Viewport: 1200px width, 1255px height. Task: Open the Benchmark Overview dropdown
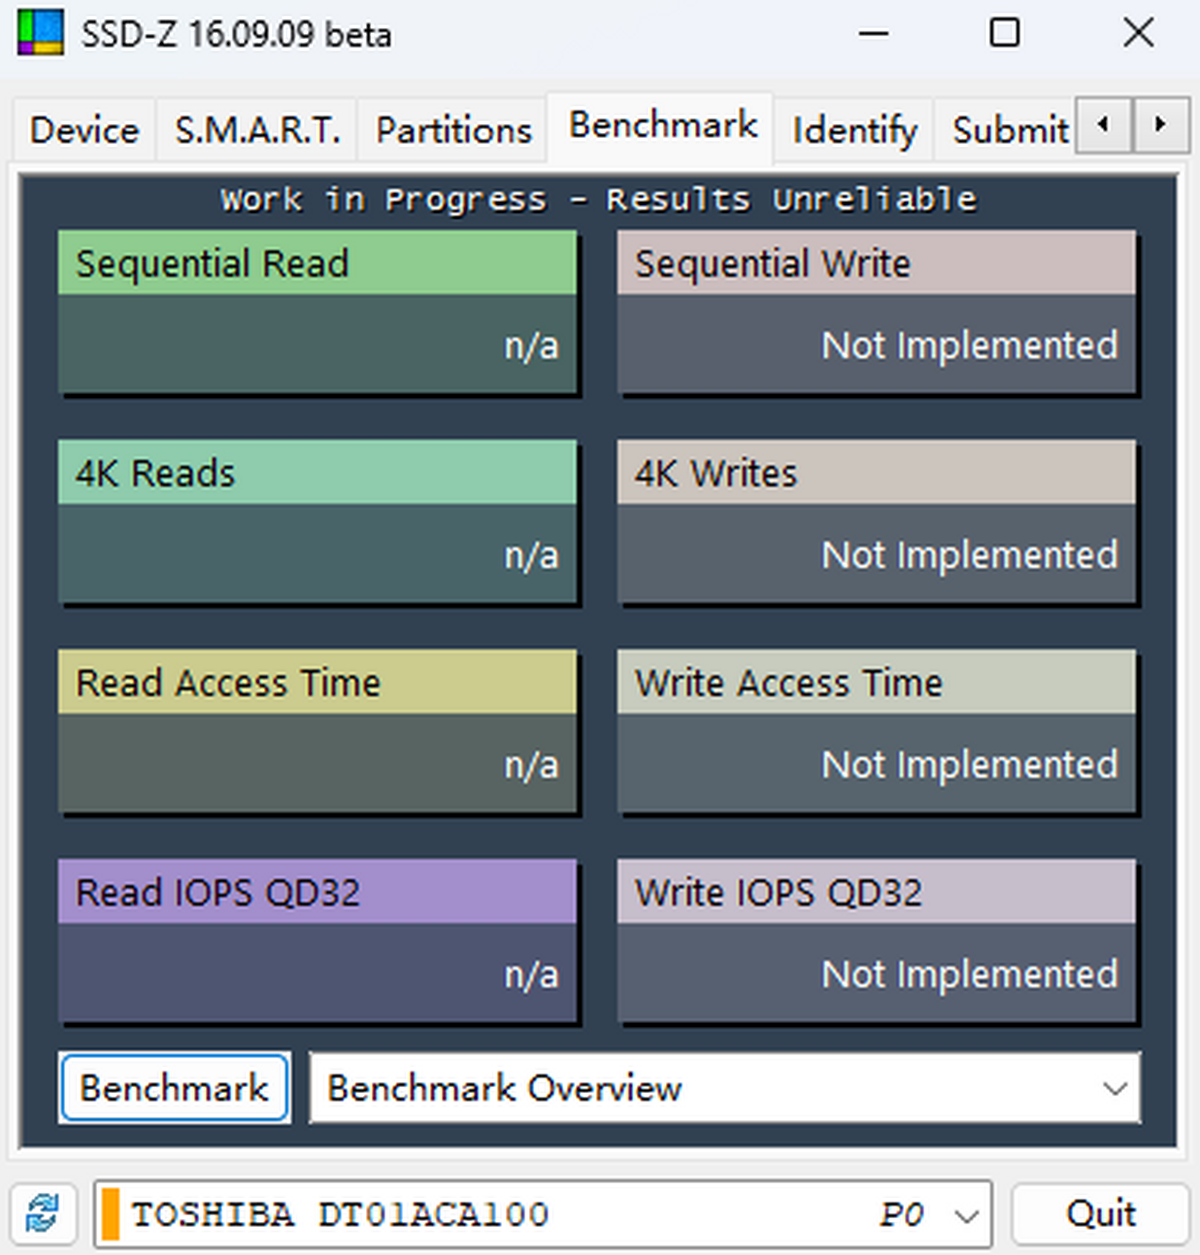1114,1088
